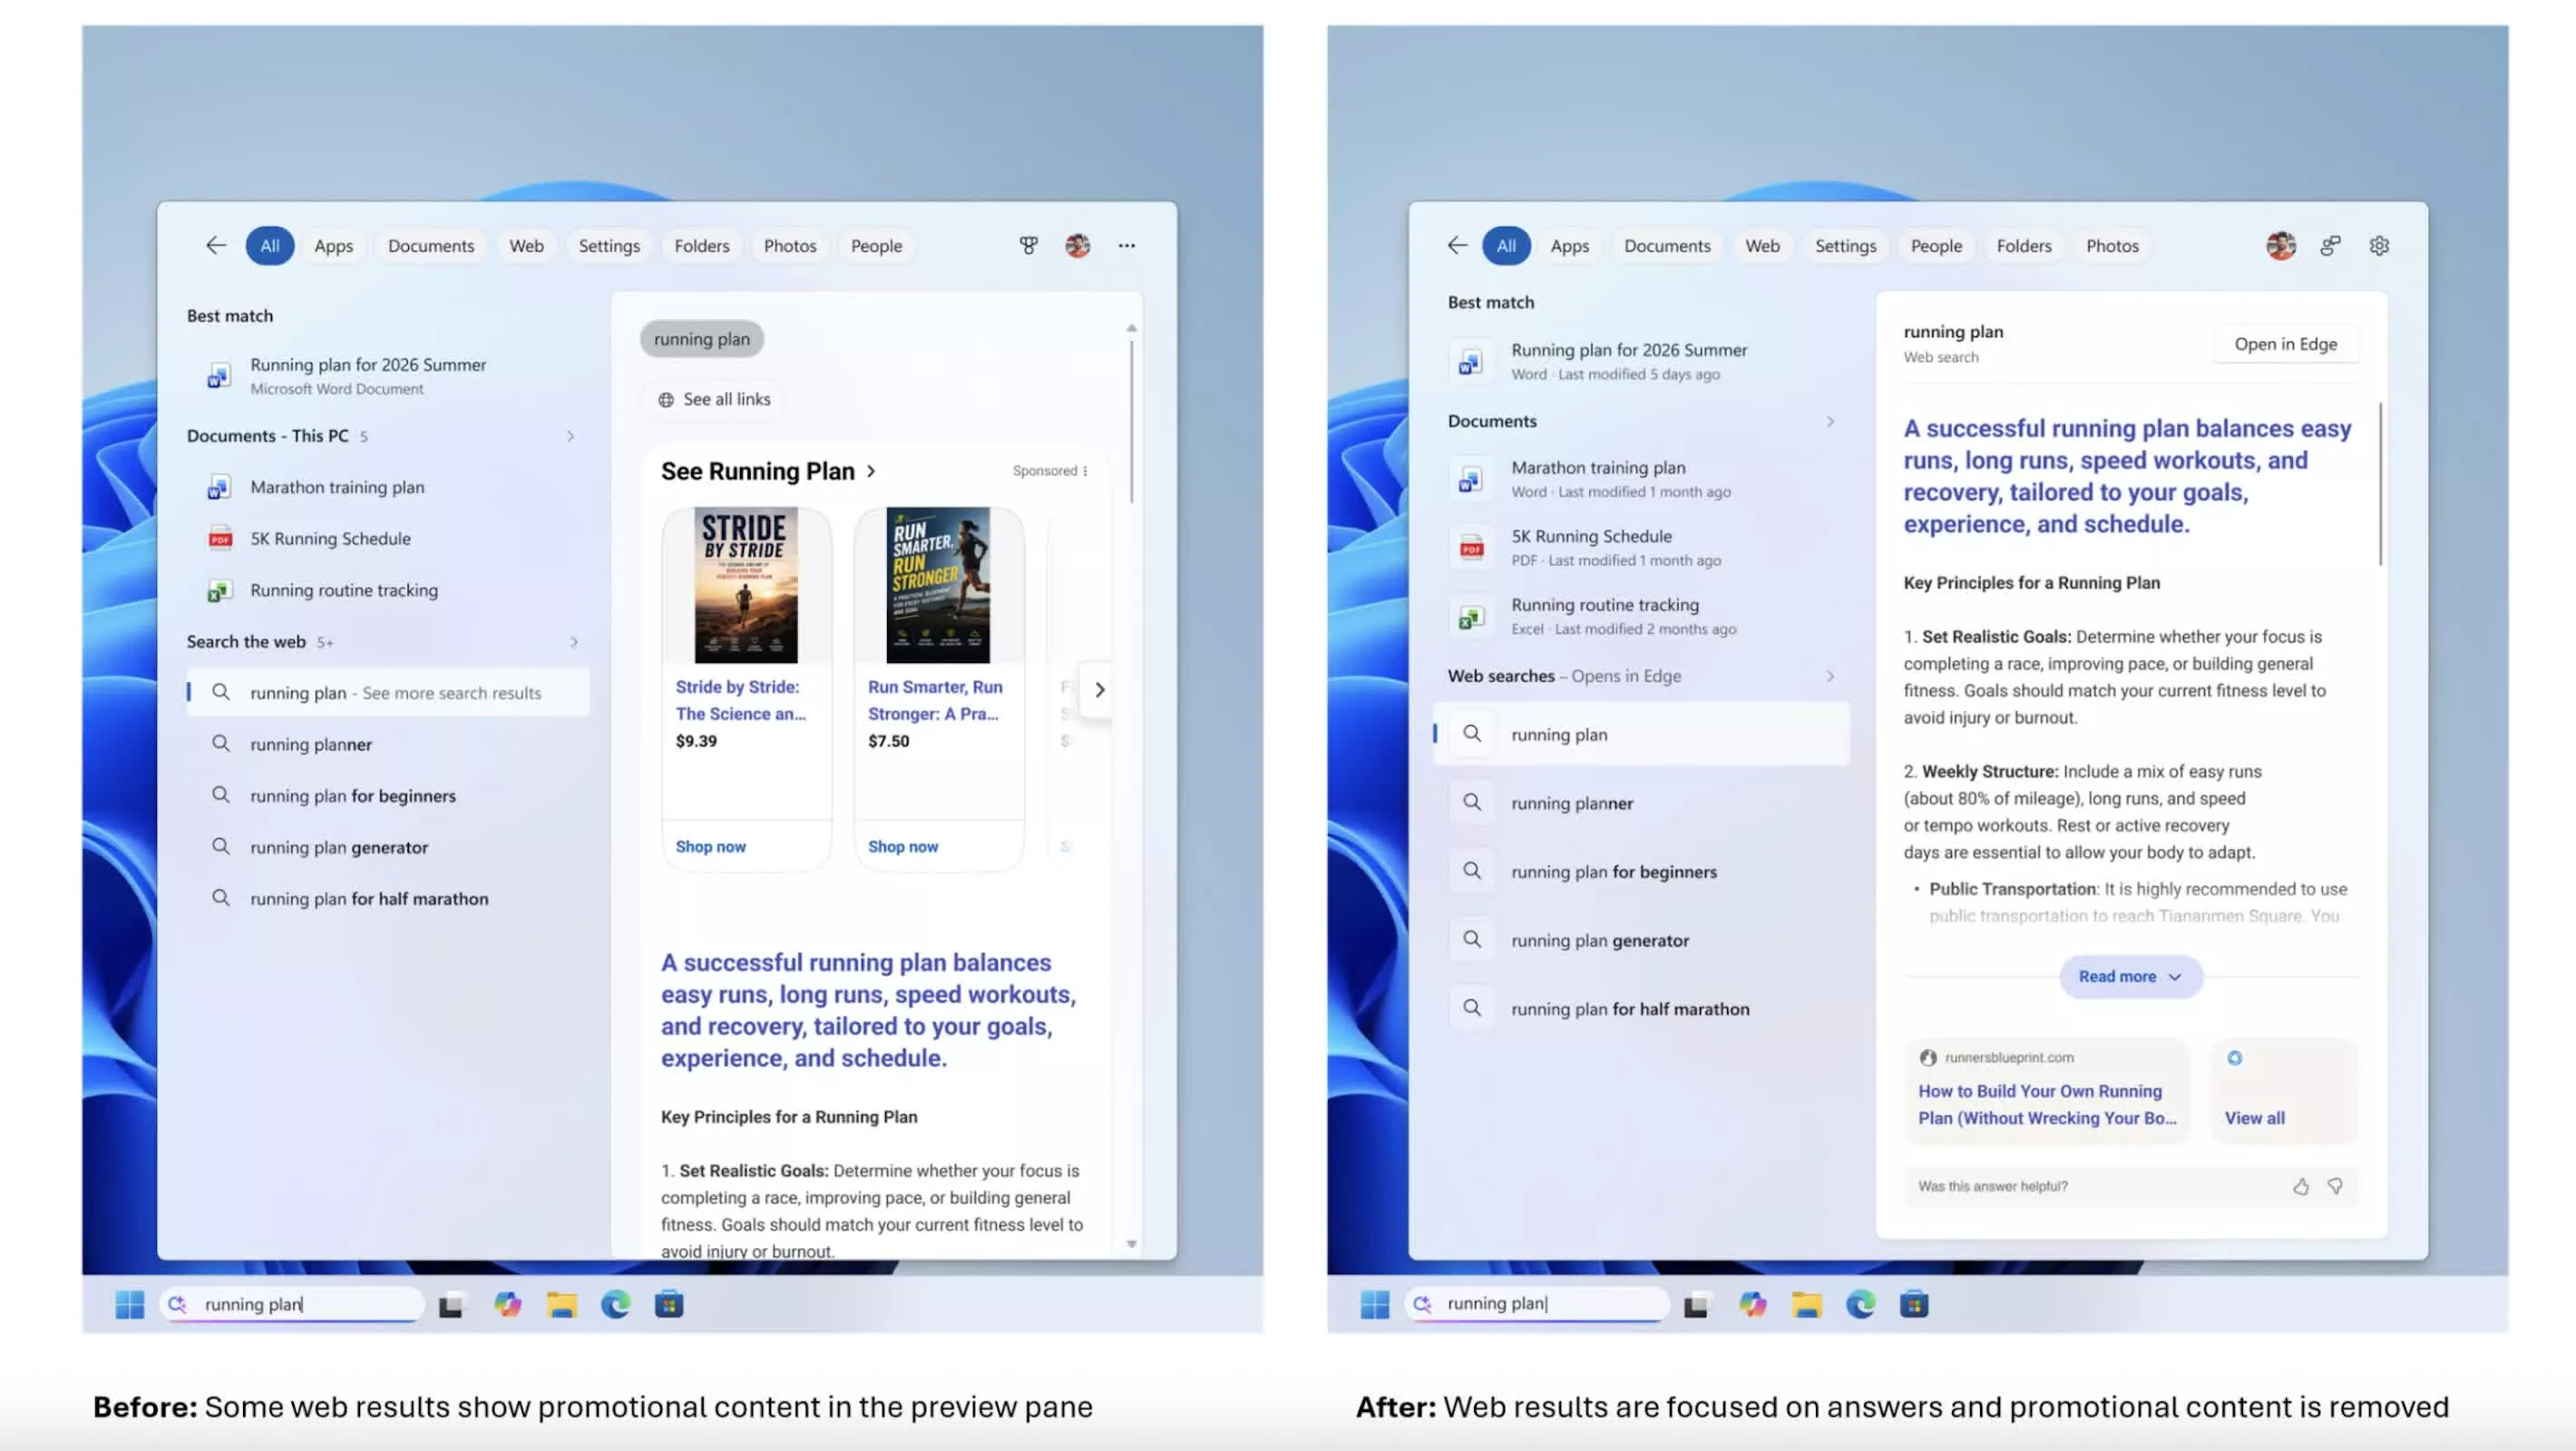Open Microsoft Edge from the left taskbar
2576x1451 pixels.
[x=615, y=1304]
